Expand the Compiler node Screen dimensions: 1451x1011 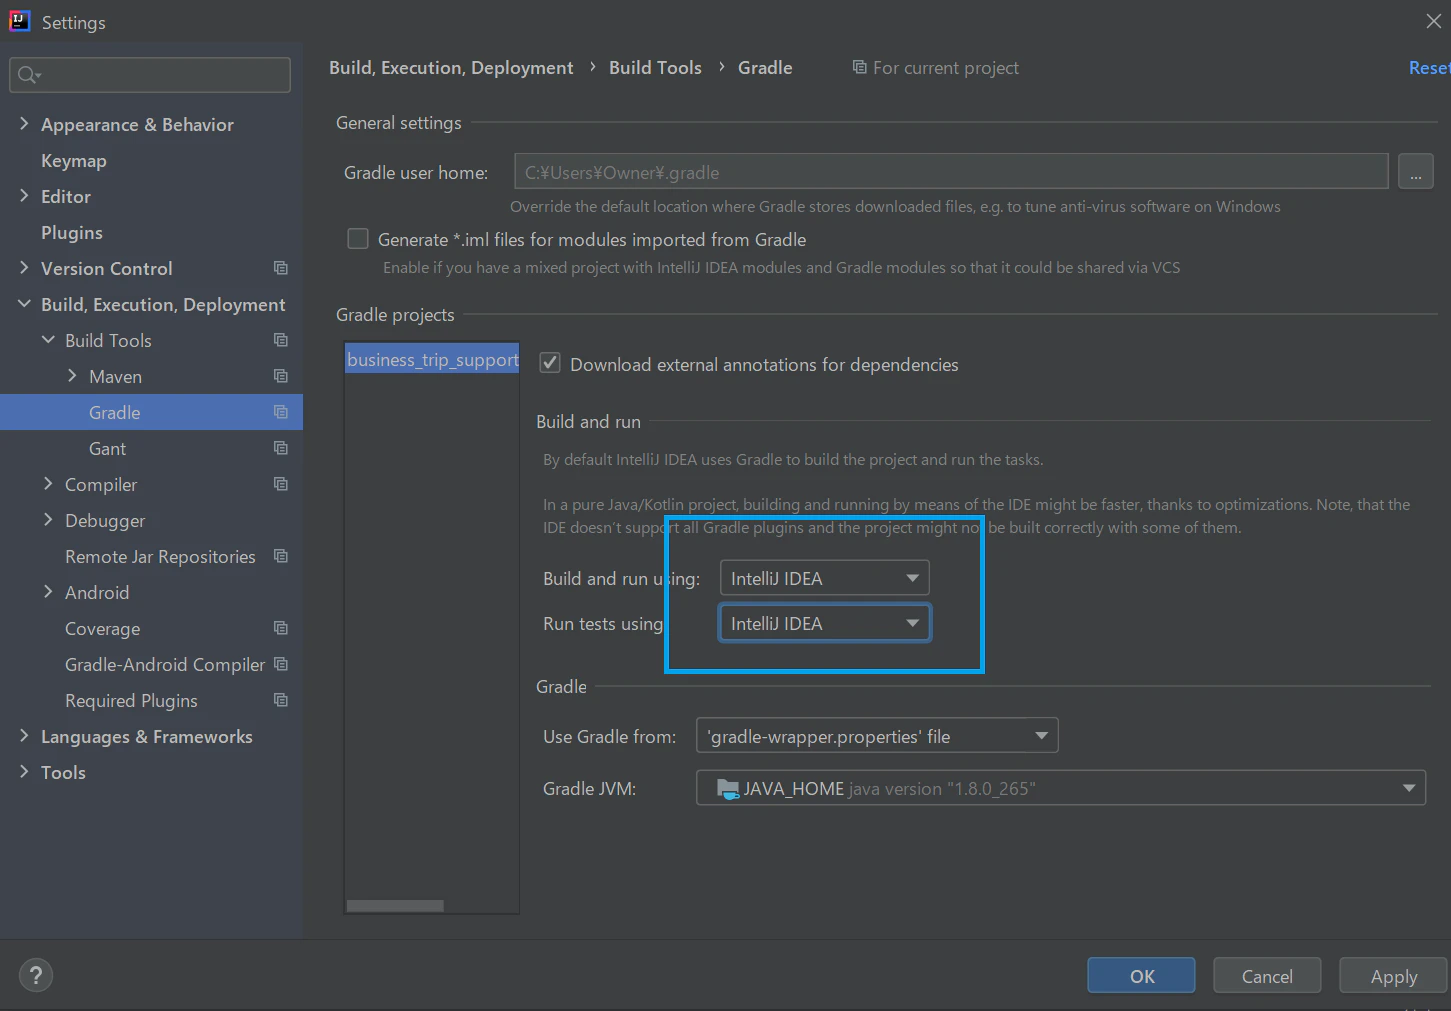[x=48, y=484]
